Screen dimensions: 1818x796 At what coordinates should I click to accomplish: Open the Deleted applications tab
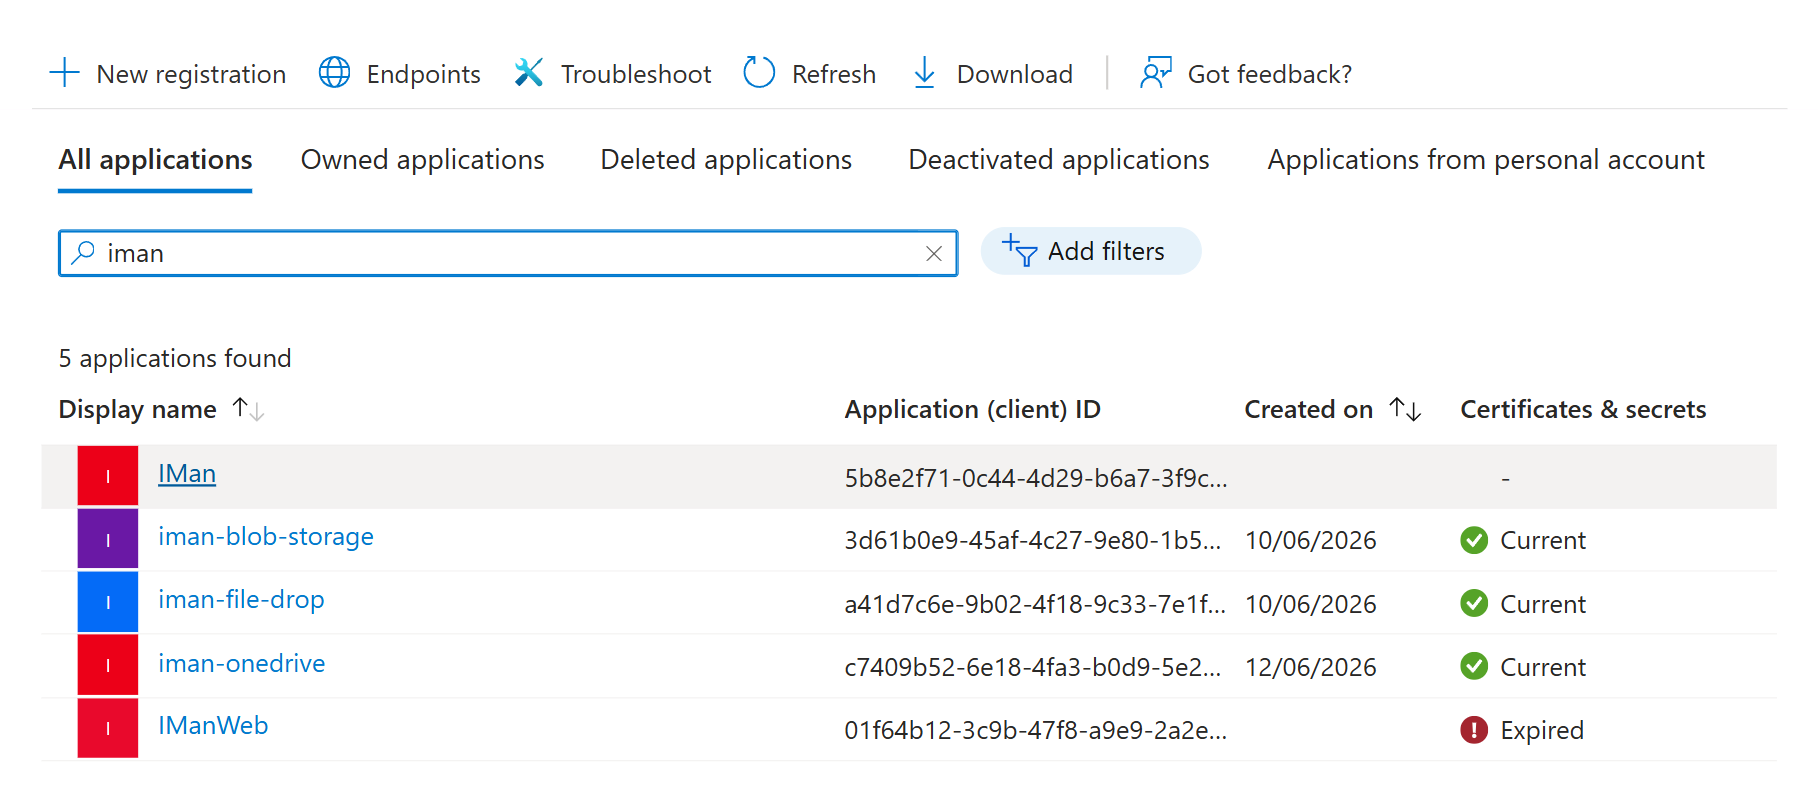pos(726,160)
